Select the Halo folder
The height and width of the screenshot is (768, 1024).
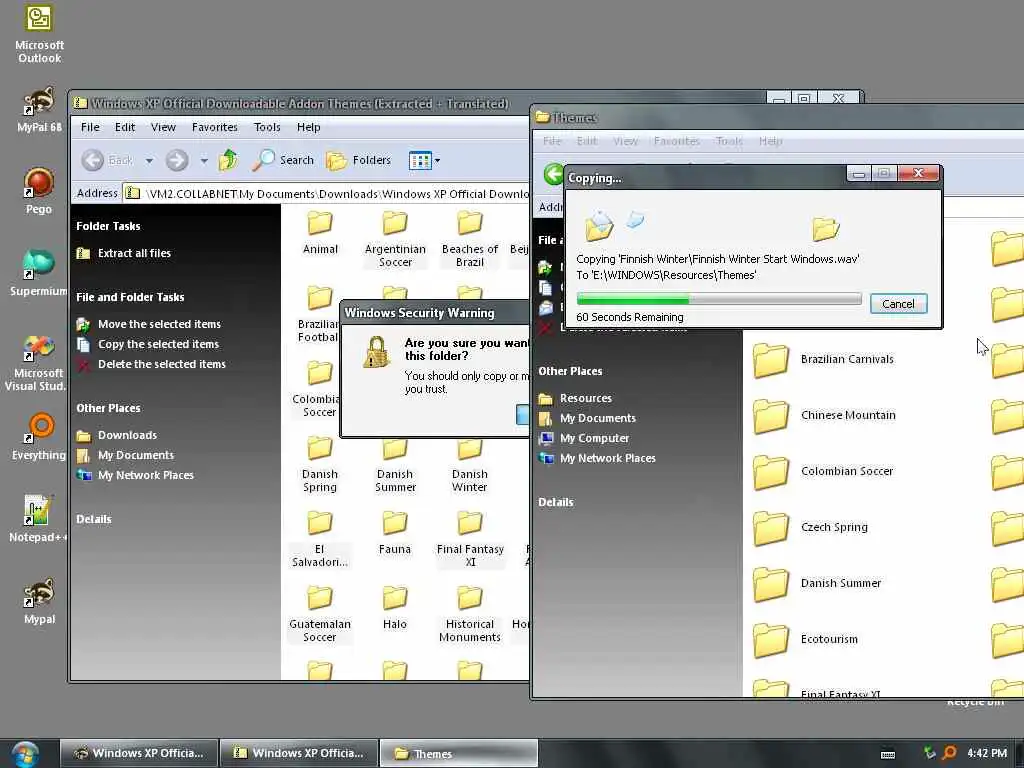click(x=395, y=608)
